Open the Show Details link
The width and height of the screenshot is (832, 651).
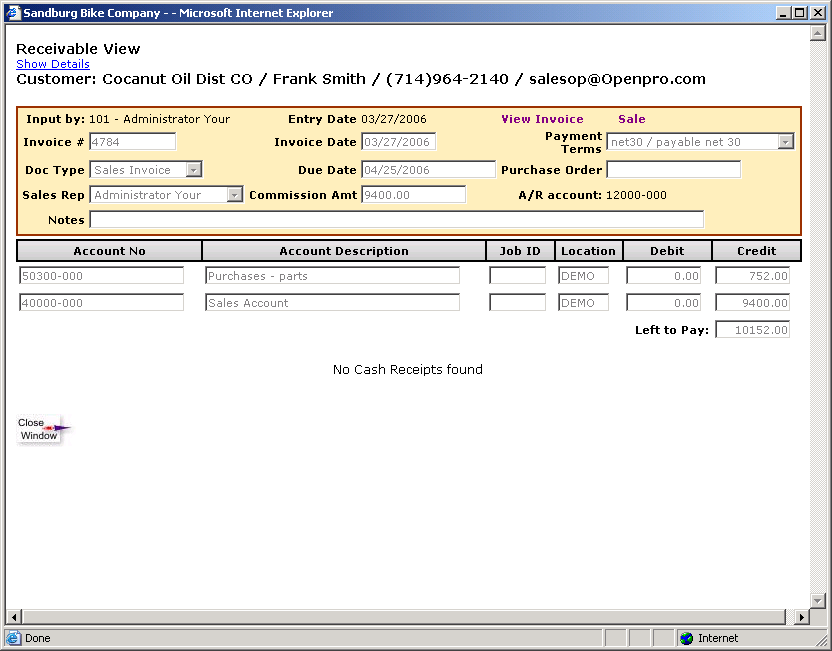52,64
